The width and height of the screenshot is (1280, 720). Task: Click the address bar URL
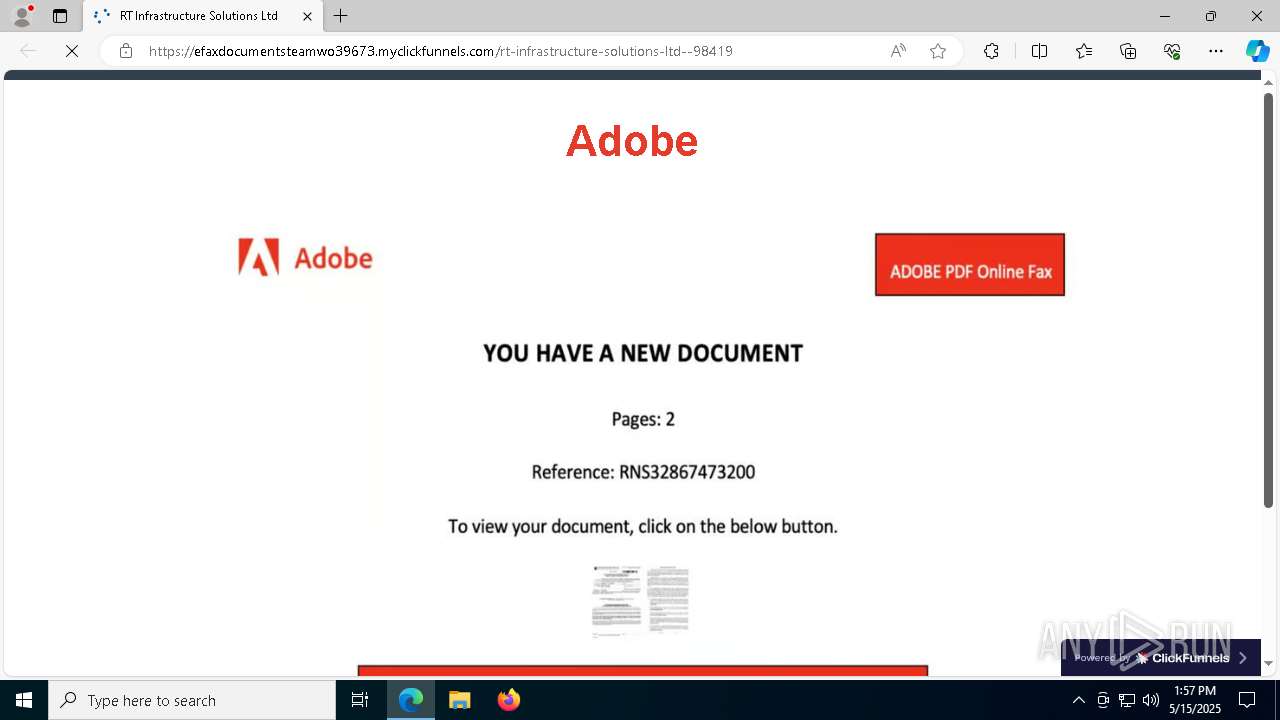[441, 51]
